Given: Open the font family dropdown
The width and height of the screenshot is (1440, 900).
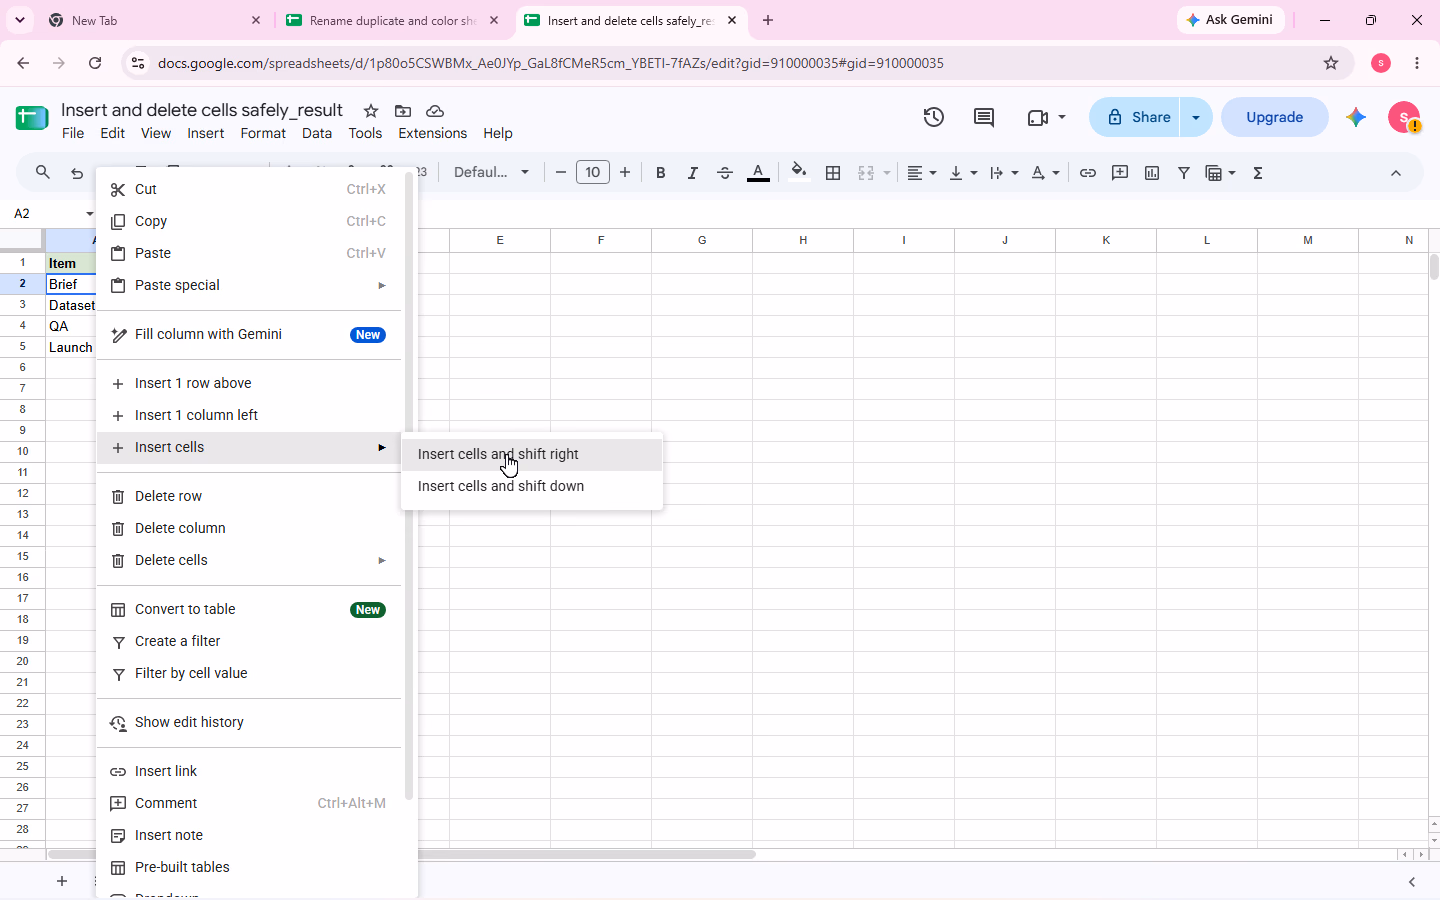Looking at the screenshot, I should (491, 173).
